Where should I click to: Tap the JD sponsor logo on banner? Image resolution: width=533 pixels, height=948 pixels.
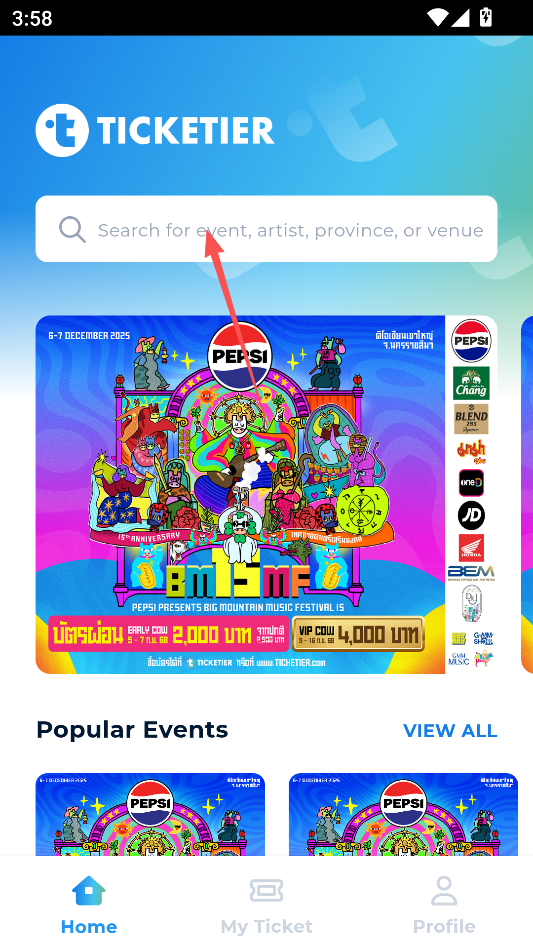471,515
